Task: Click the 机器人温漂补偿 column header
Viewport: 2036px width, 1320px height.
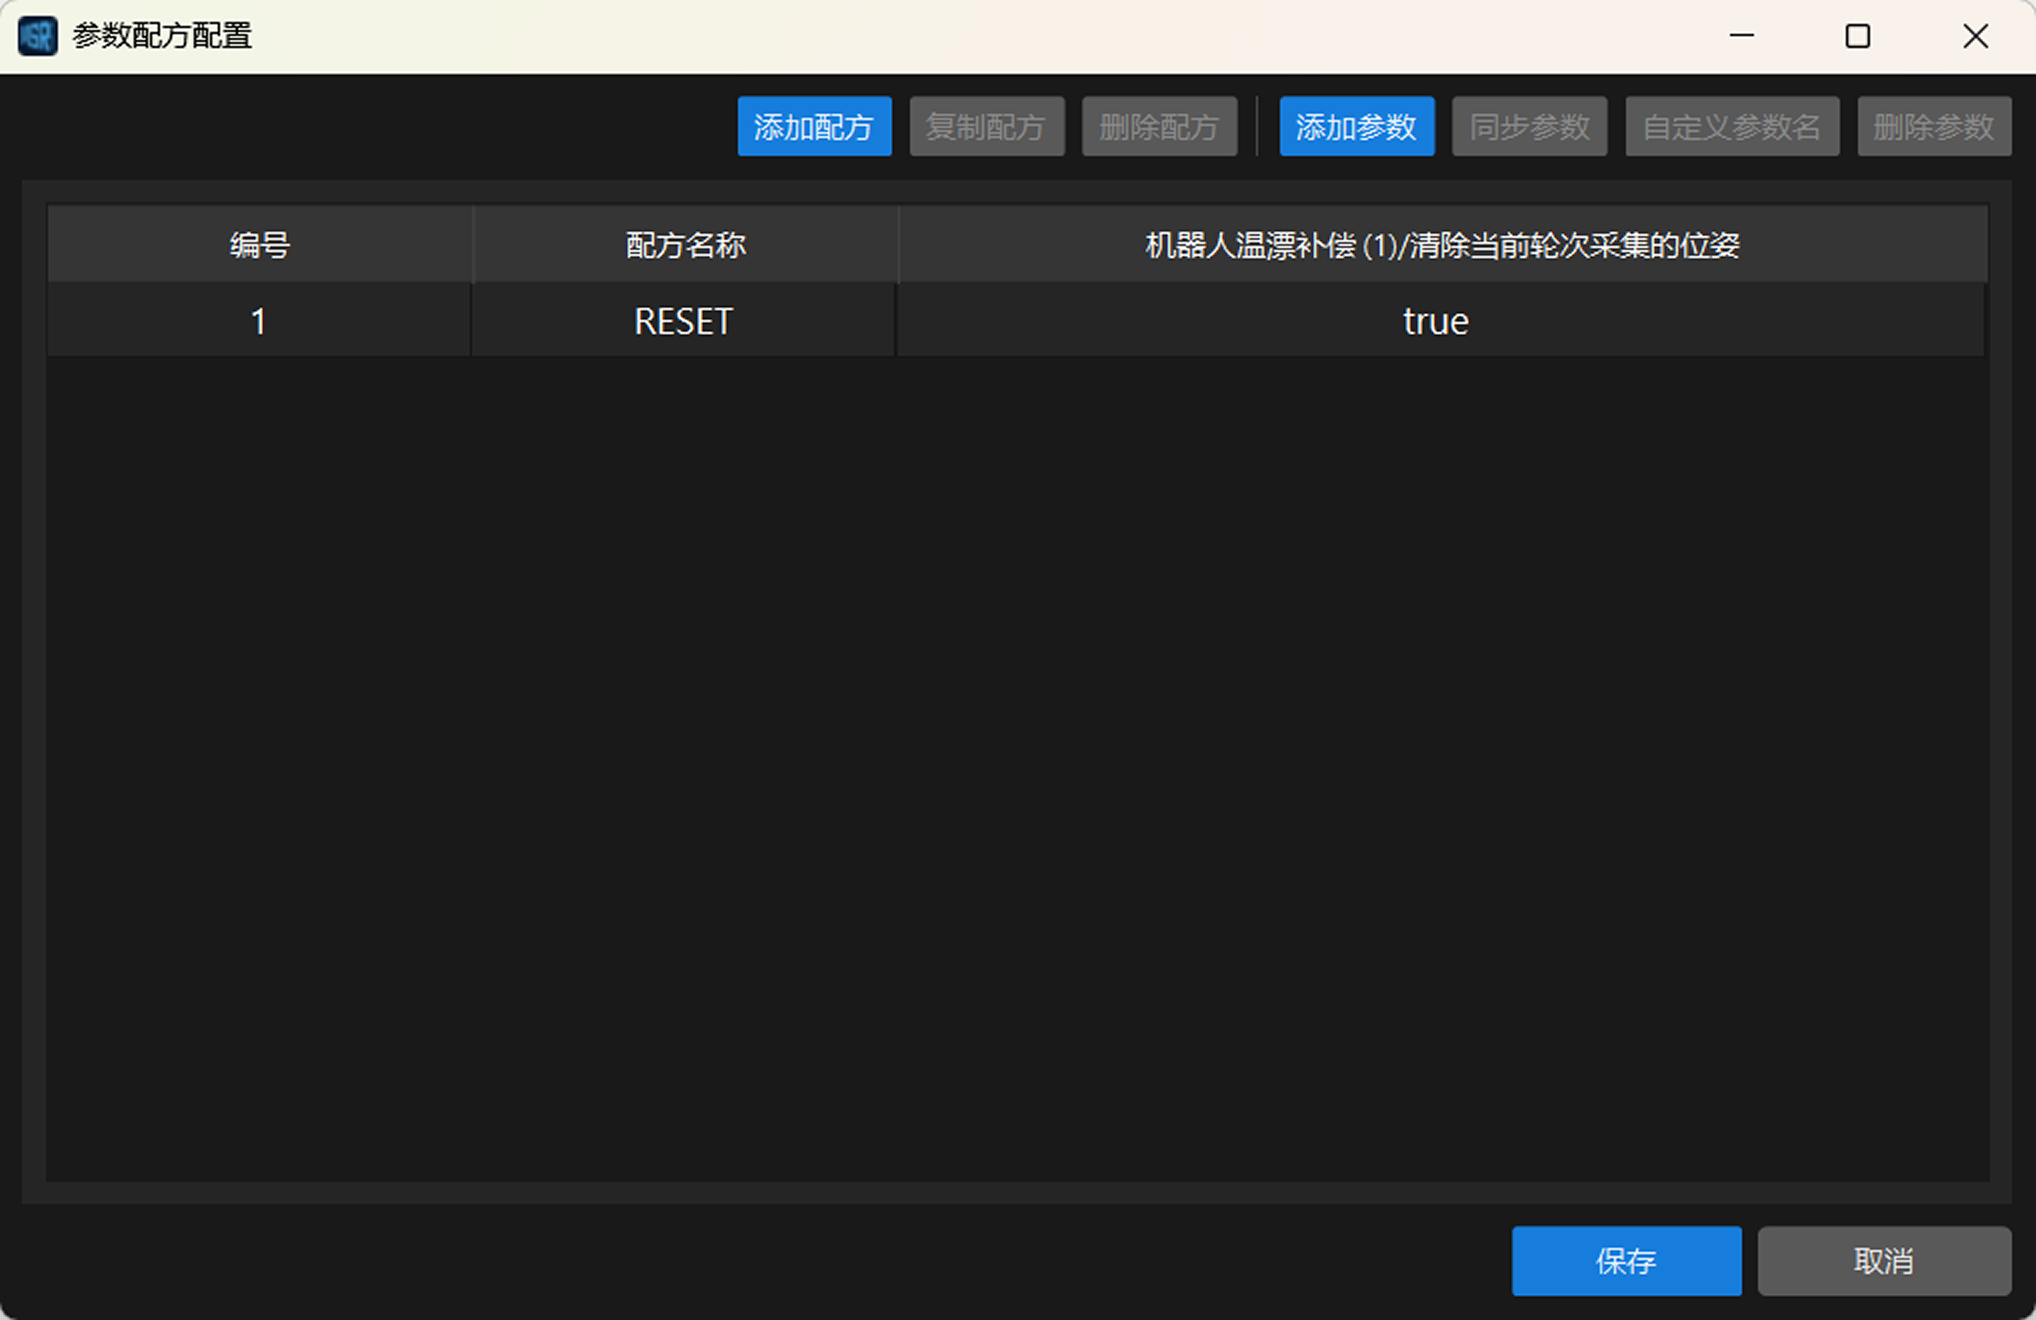Action: 1442,244
